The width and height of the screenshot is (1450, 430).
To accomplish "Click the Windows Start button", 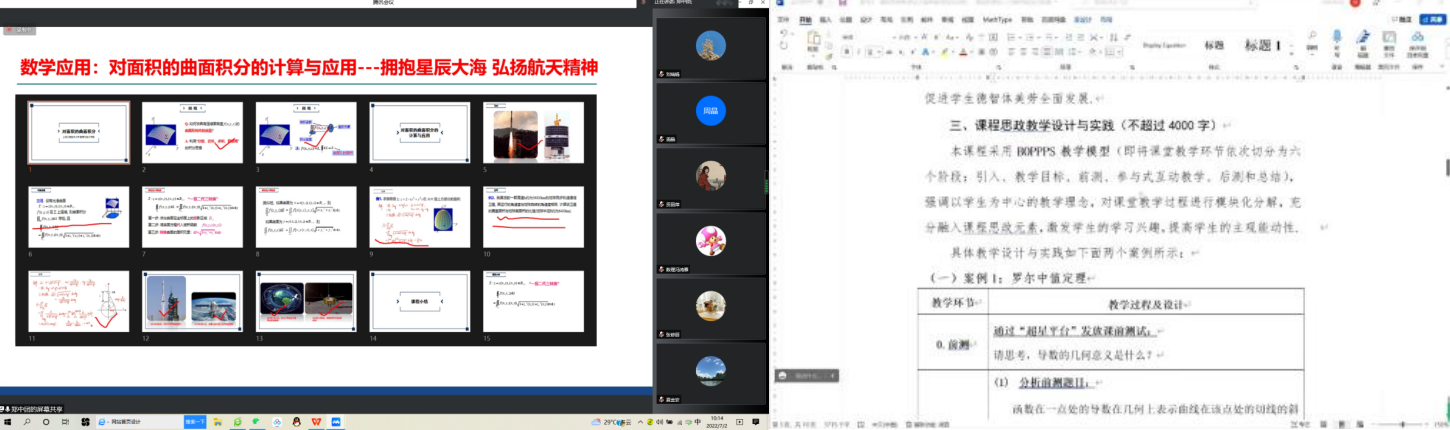I will pyautogui.click(x=8, y=423).
